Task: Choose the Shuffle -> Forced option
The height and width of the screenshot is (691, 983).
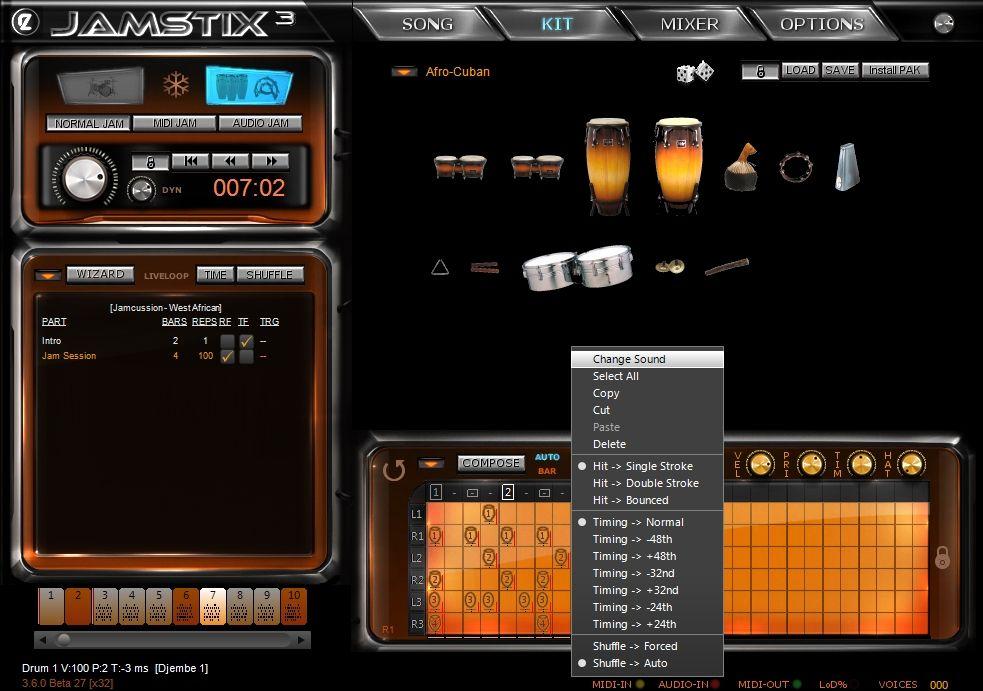Action: tap(634, 646)
